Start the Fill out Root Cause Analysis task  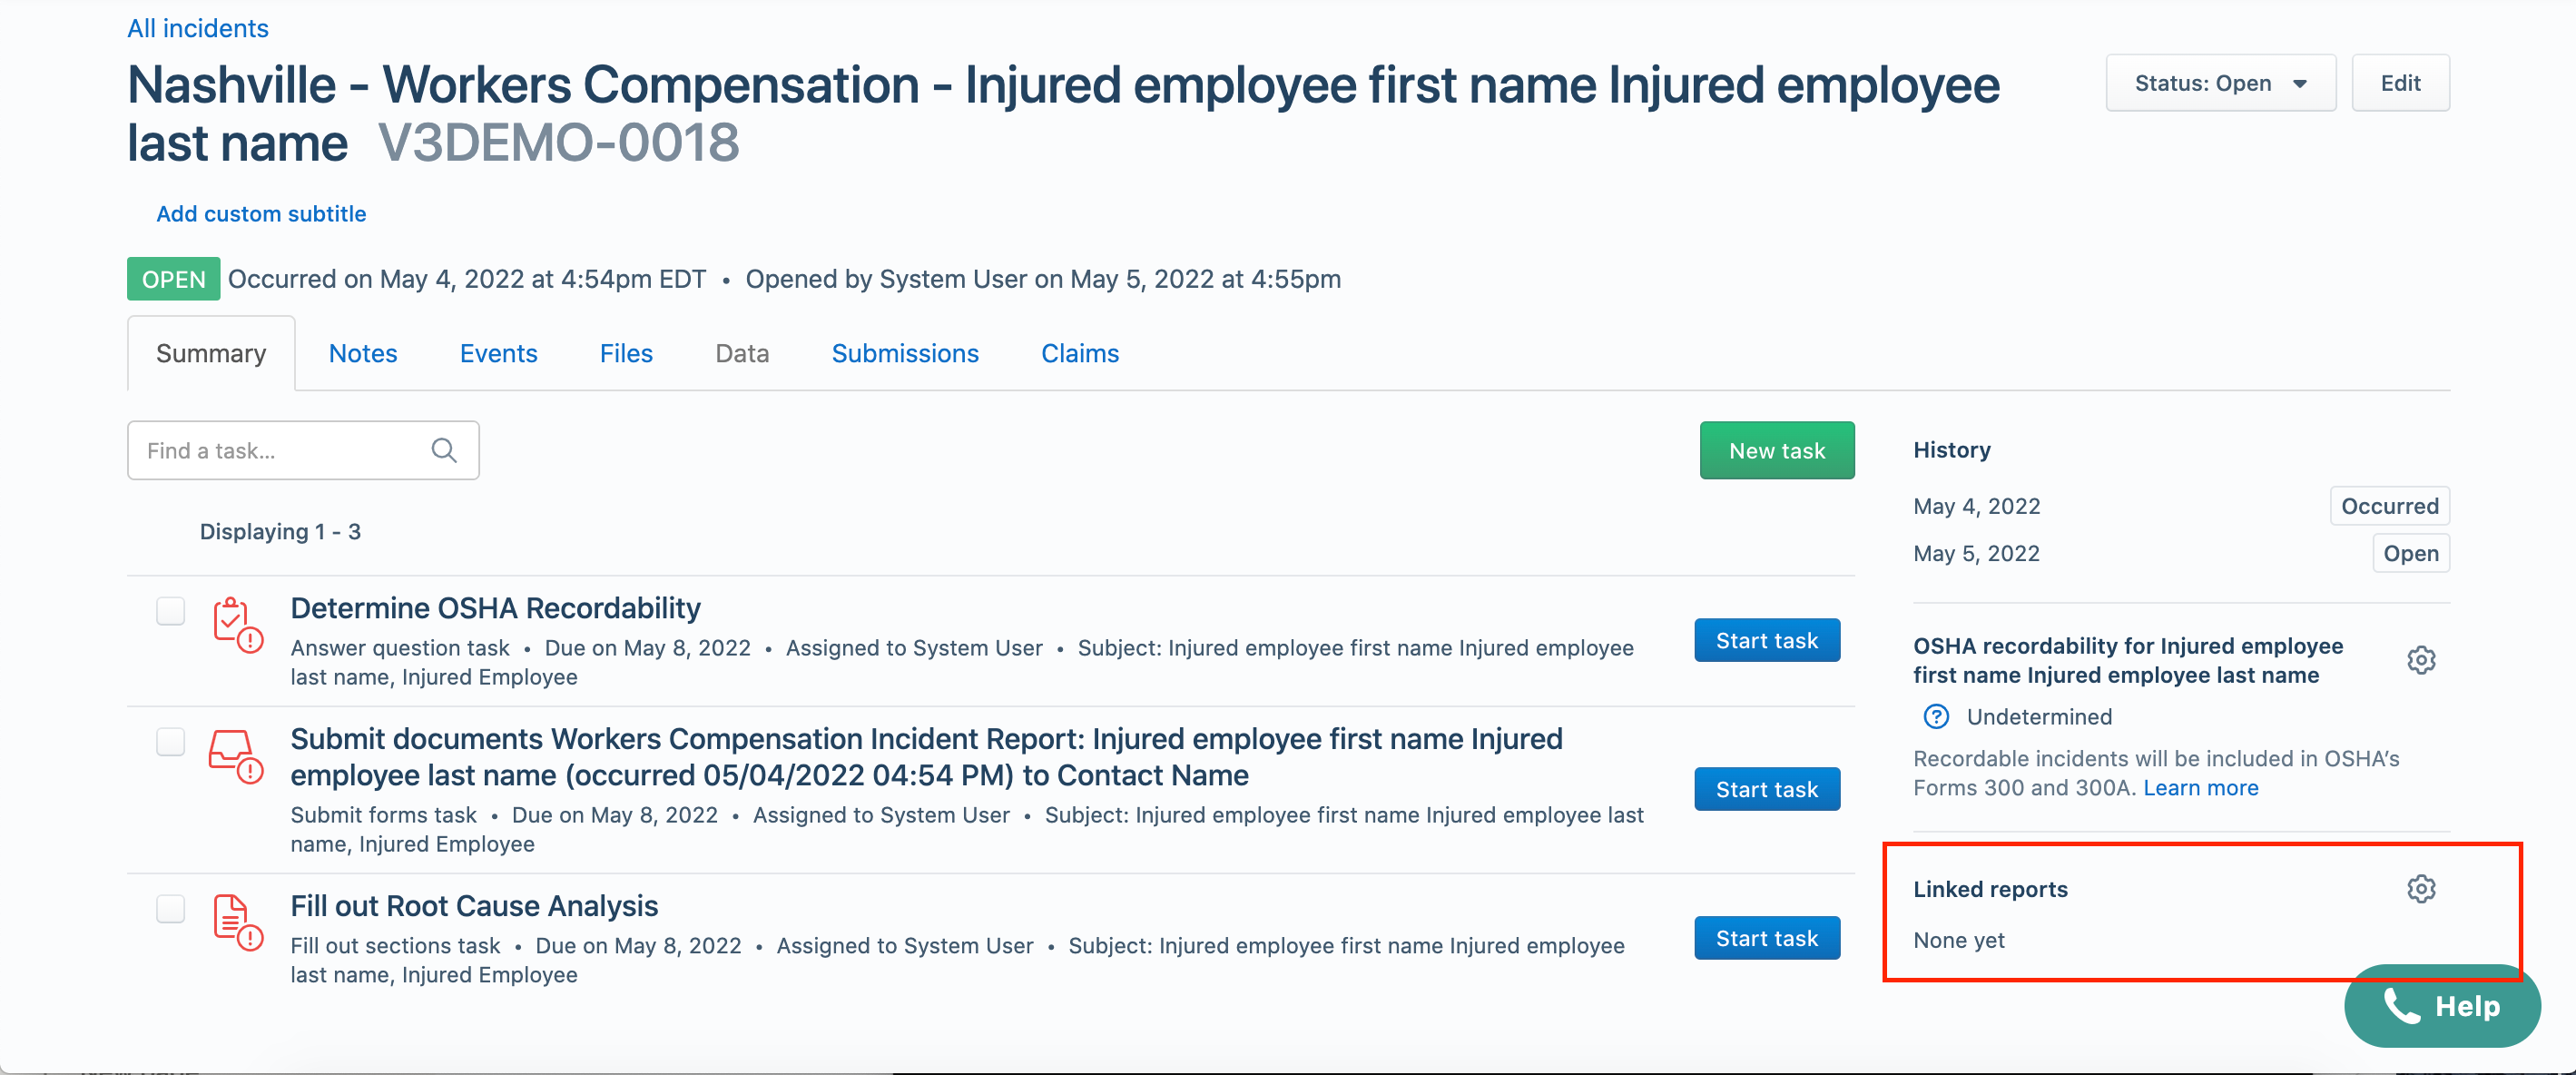pyautogui.click(x=1767, y=938)
